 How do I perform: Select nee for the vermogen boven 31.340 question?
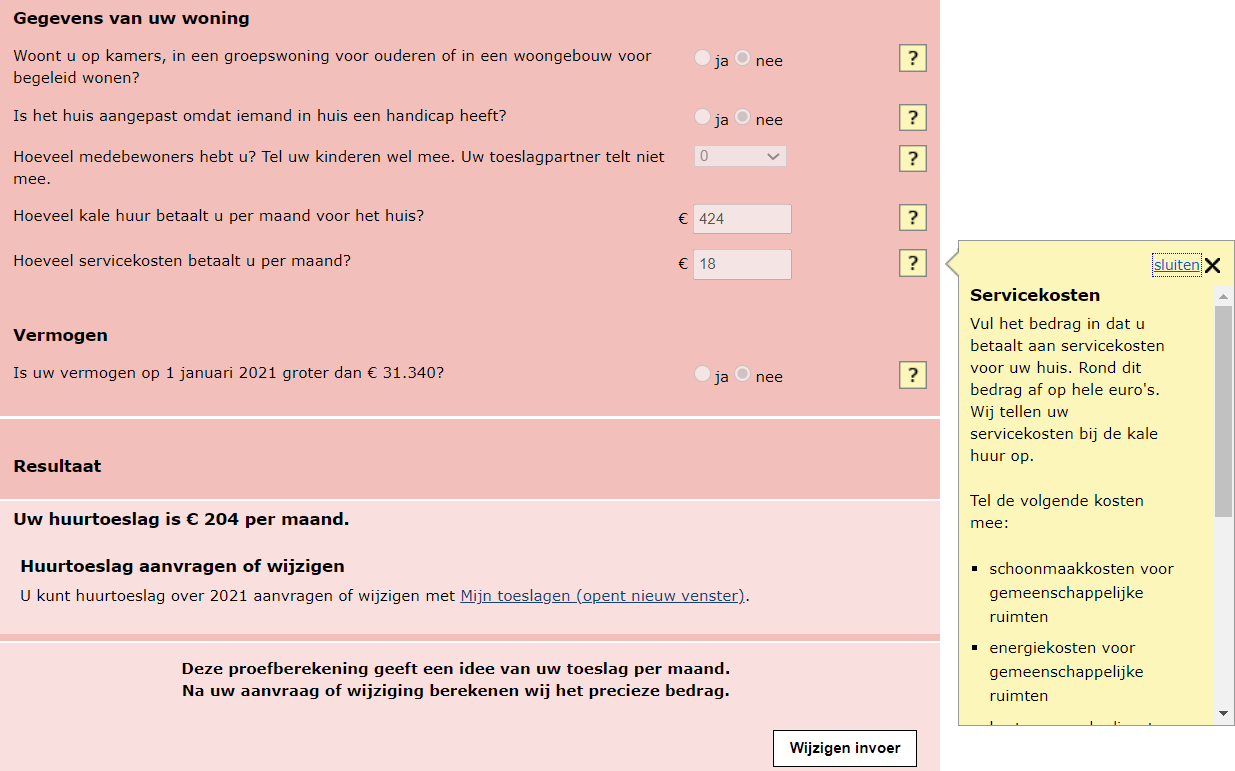[742, 374]
